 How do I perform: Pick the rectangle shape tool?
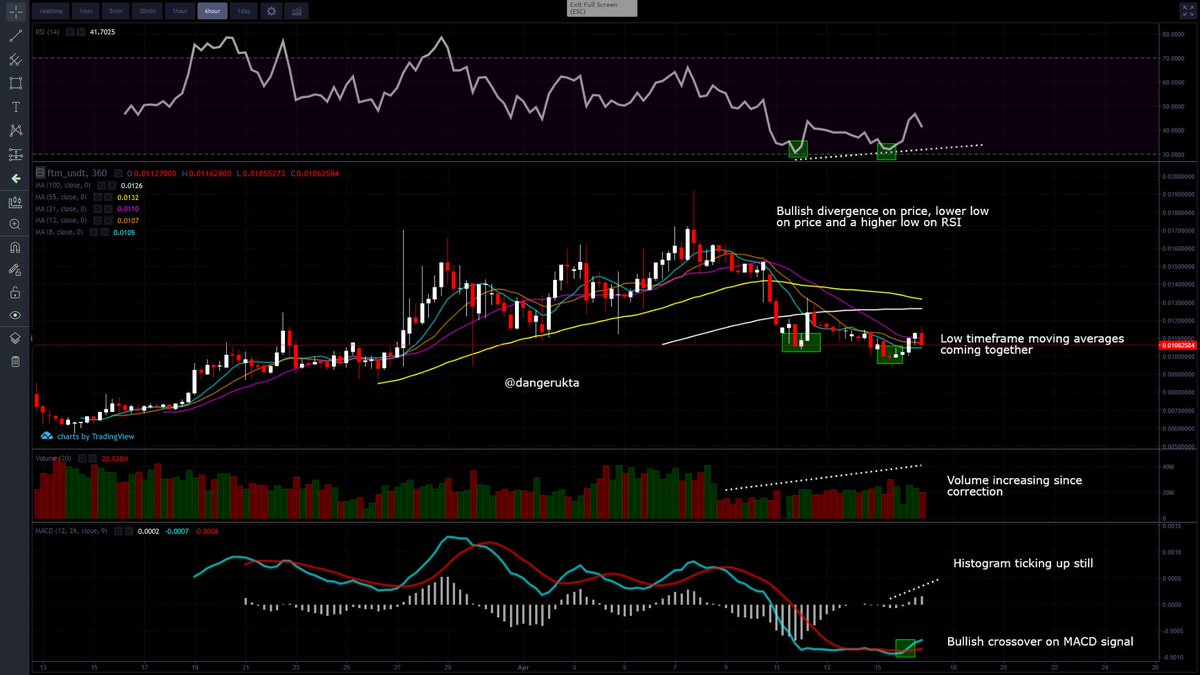(x=15, y=83)
